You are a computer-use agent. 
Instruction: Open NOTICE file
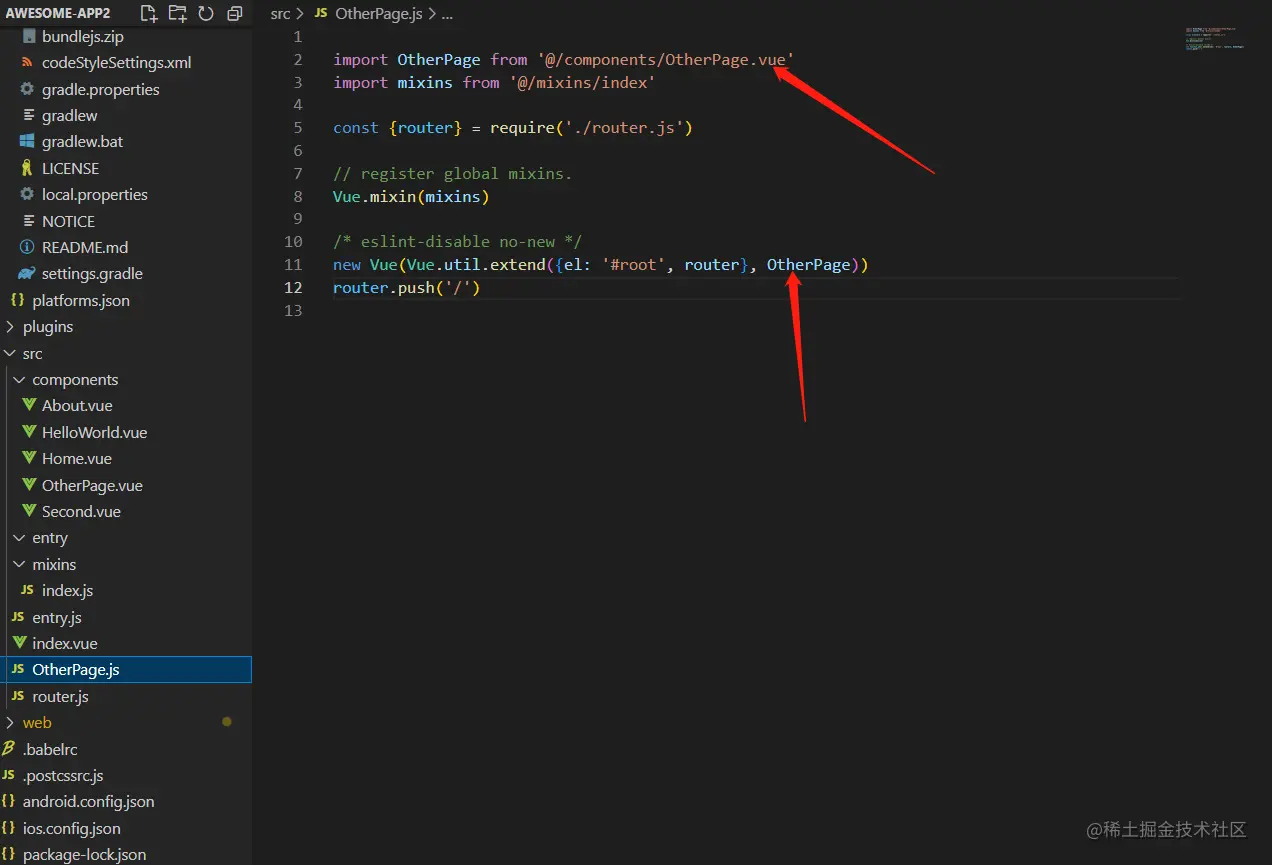[x=68, y=221]
